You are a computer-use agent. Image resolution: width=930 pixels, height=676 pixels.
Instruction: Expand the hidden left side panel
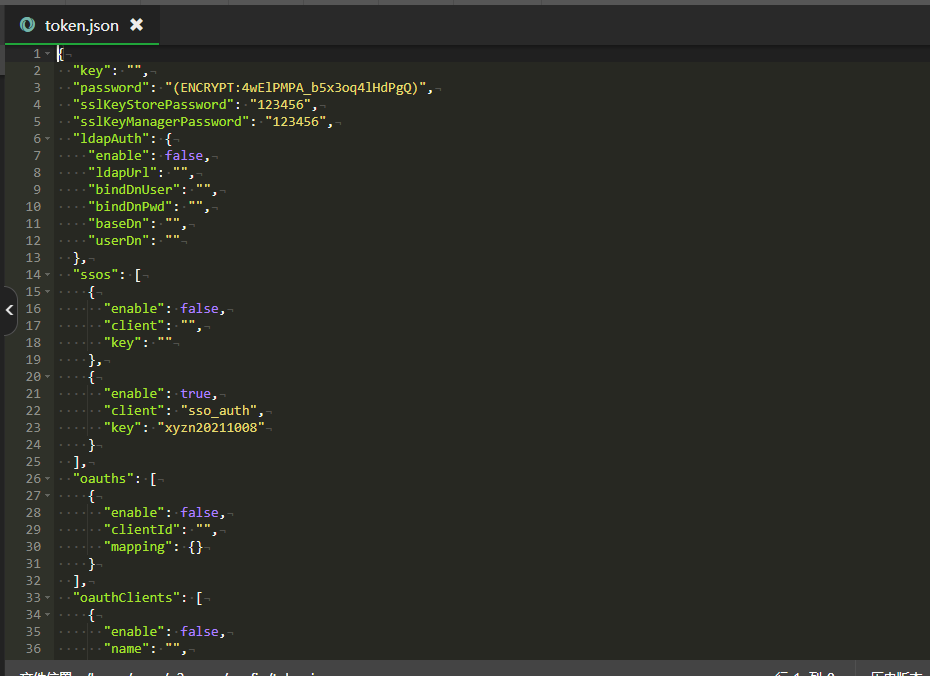coord(9,310)
